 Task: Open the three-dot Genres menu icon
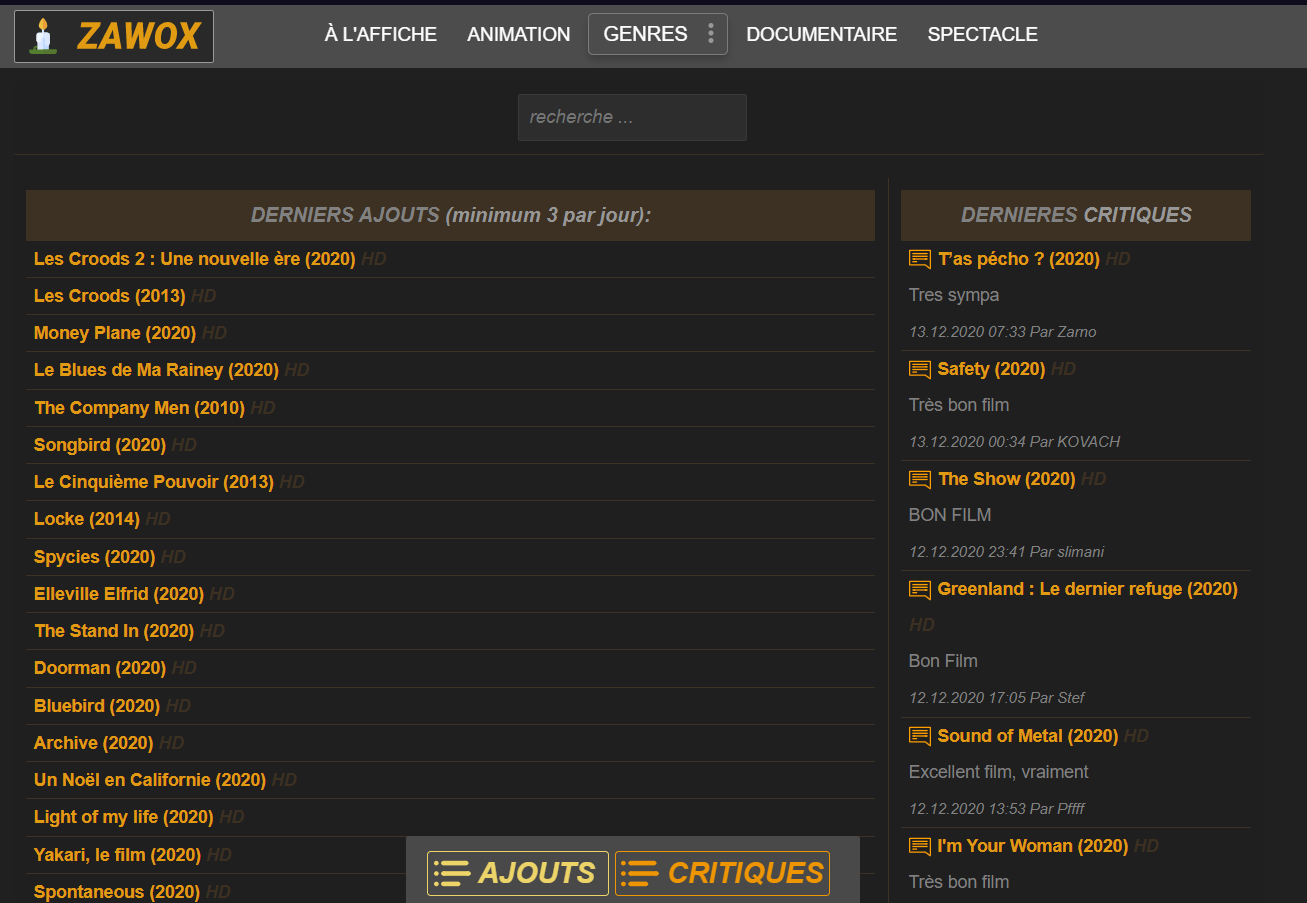pos(711,34)
